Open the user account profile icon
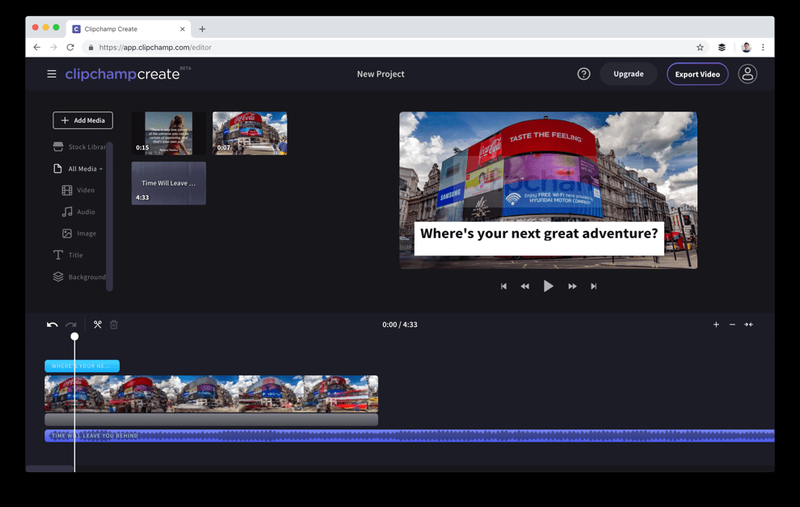Image resolution: width=800 pixels, height=507 pixels. (x=747, y=74)
